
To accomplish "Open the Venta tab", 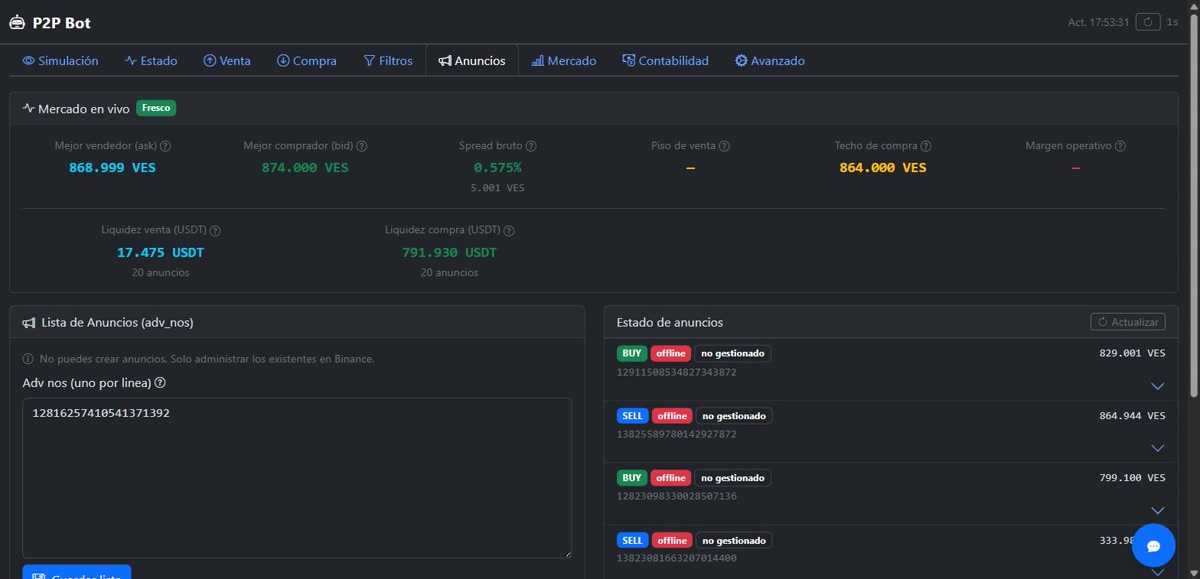I will click(x=227, y=61).
